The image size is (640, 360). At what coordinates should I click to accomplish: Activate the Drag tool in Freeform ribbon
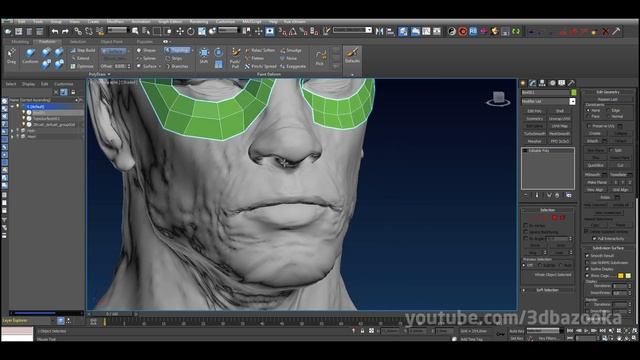(x=11, y=56)
